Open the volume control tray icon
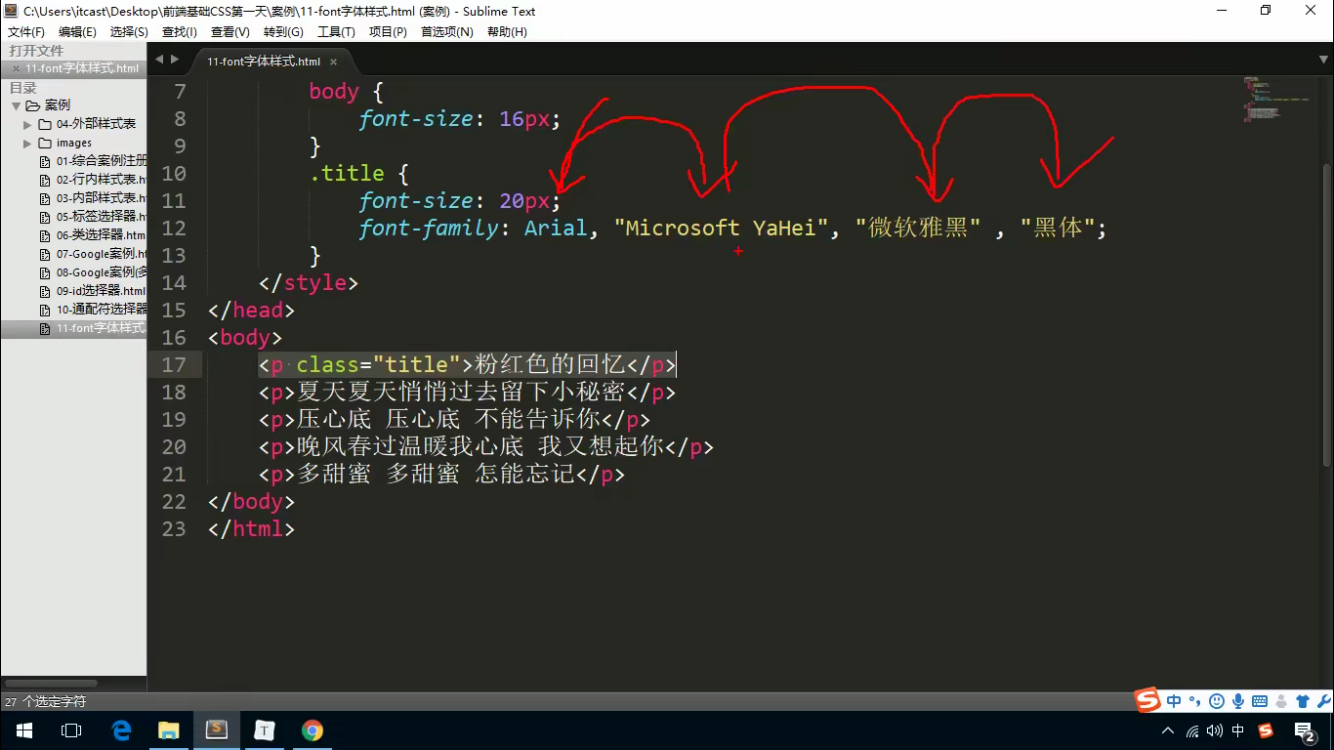Viewport: 1334px width, 750px height. coord(1215,732)
